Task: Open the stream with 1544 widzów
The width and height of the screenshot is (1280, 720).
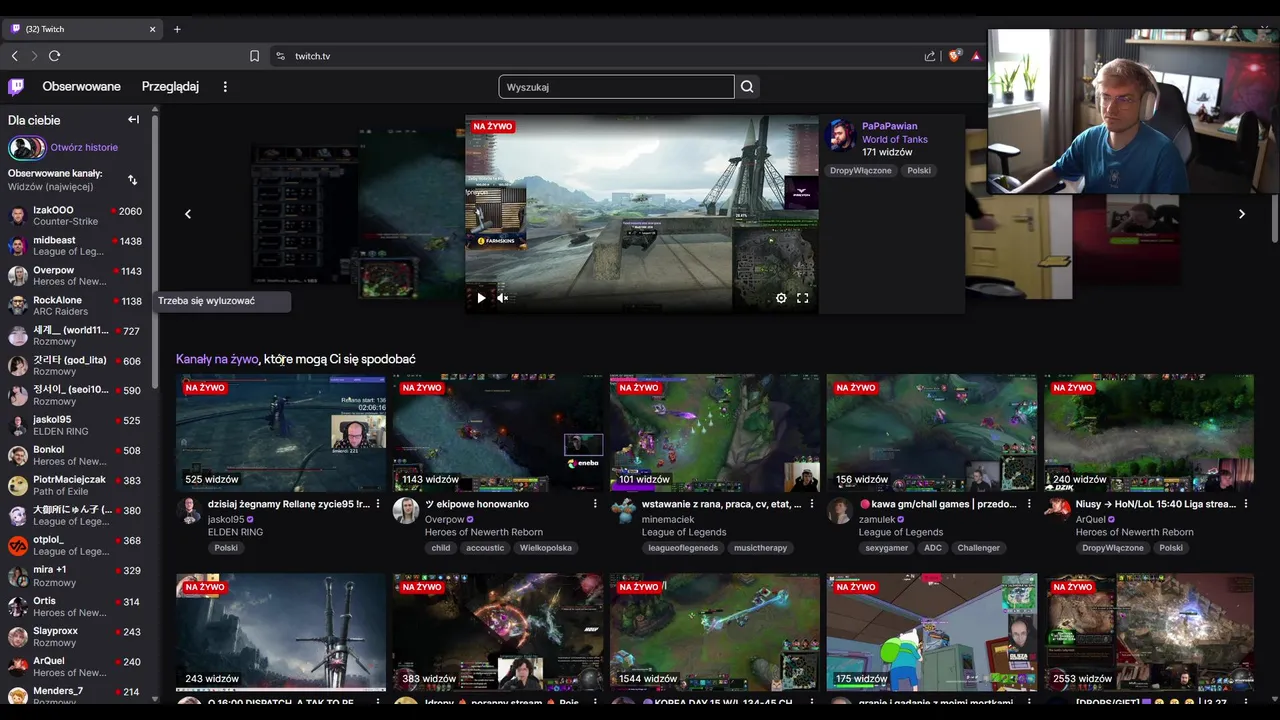Action: point(715,632)
